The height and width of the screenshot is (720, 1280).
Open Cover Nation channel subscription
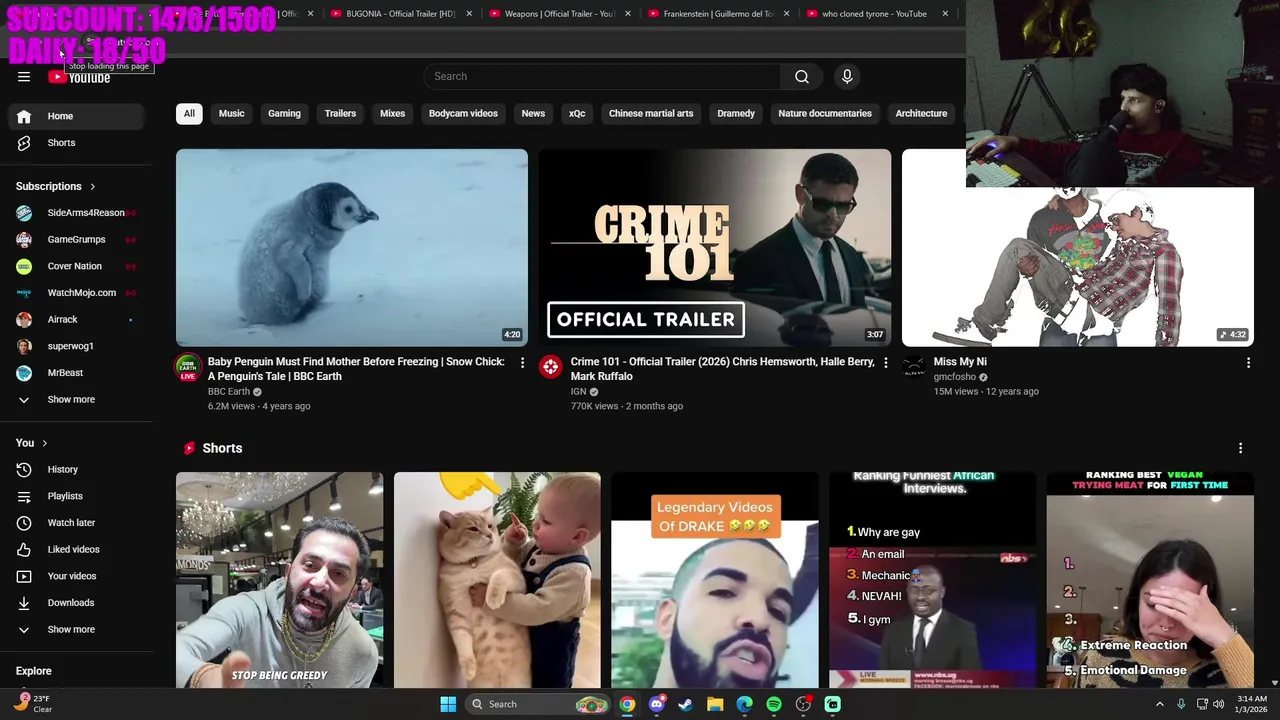[x=76, y=266]
